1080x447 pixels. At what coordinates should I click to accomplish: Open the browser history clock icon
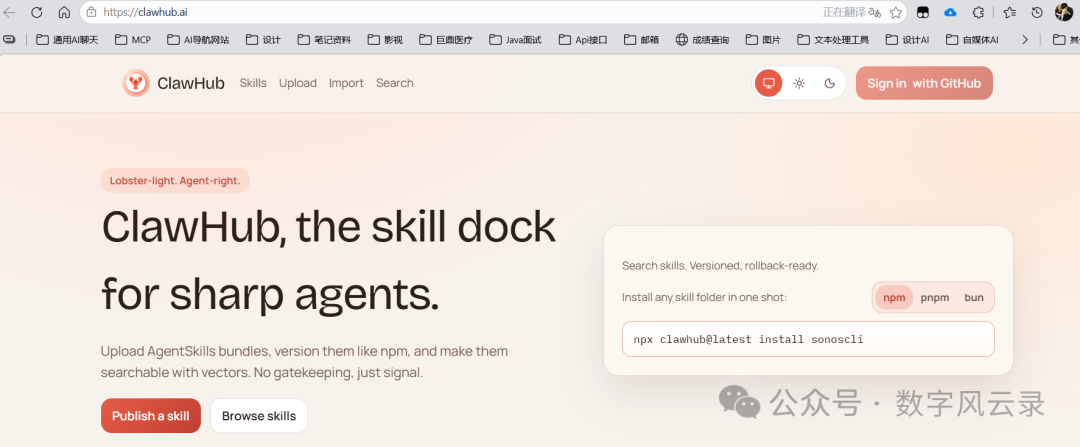tap(1037, 12)
